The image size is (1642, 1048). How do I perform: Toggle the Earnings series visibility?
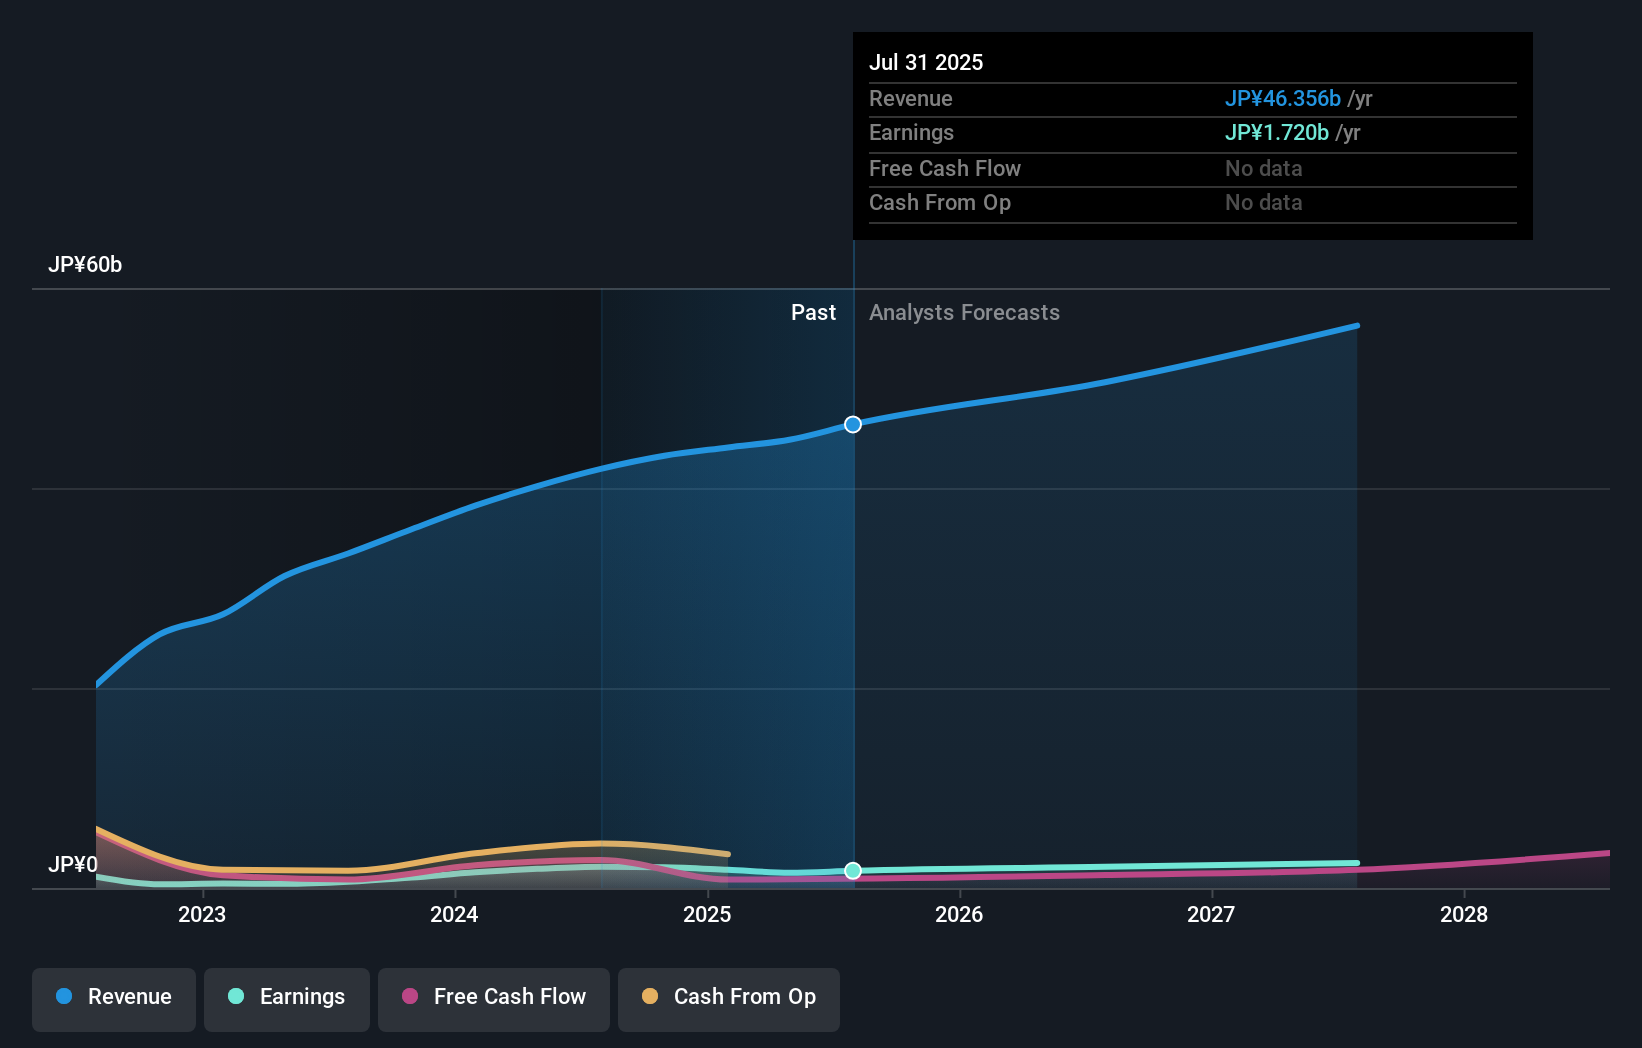(x=286, y=998)
